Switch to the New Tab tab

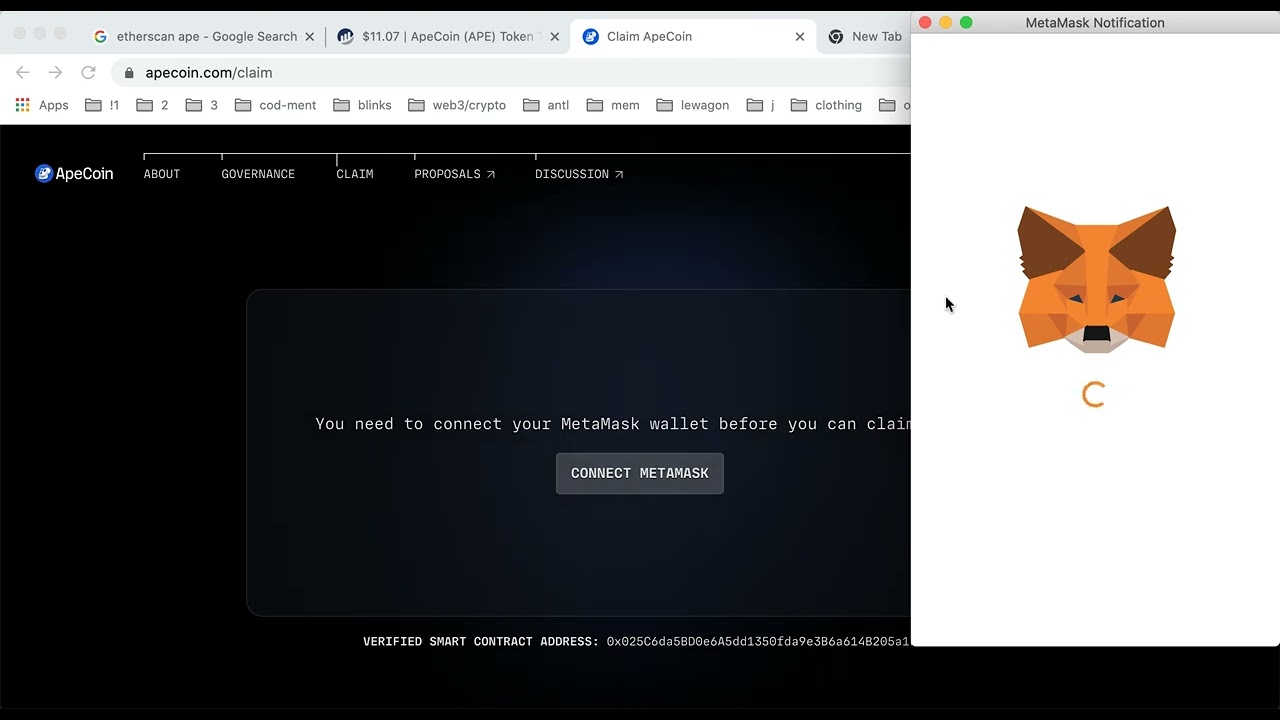pos(866,36)
